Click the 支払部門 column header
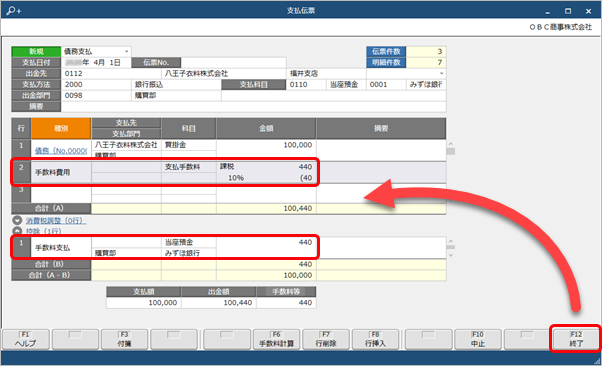This screenshot has height=366, width=602. coord(126,134)
